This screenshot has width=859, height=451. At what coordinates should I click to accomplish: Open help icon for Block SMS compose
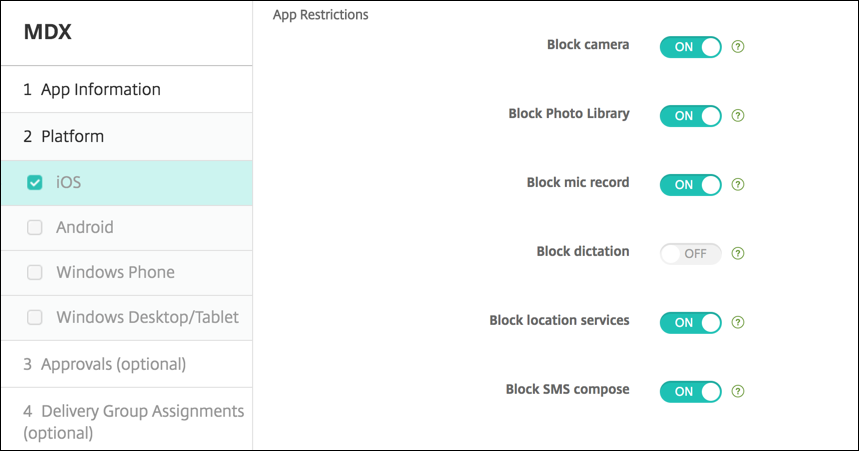coord(739,391)
